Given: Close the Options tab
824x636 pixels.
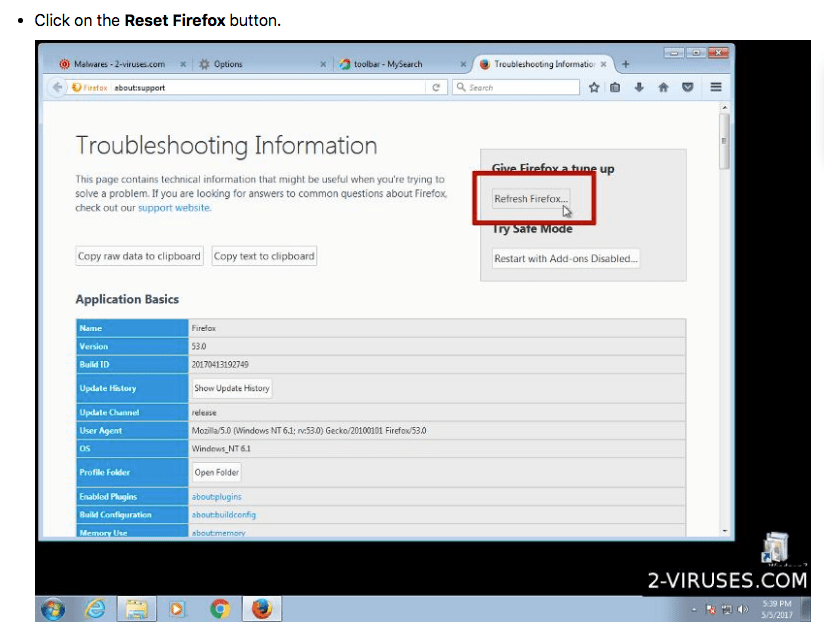Looking at the screenshot, I should tap(323, 64).
